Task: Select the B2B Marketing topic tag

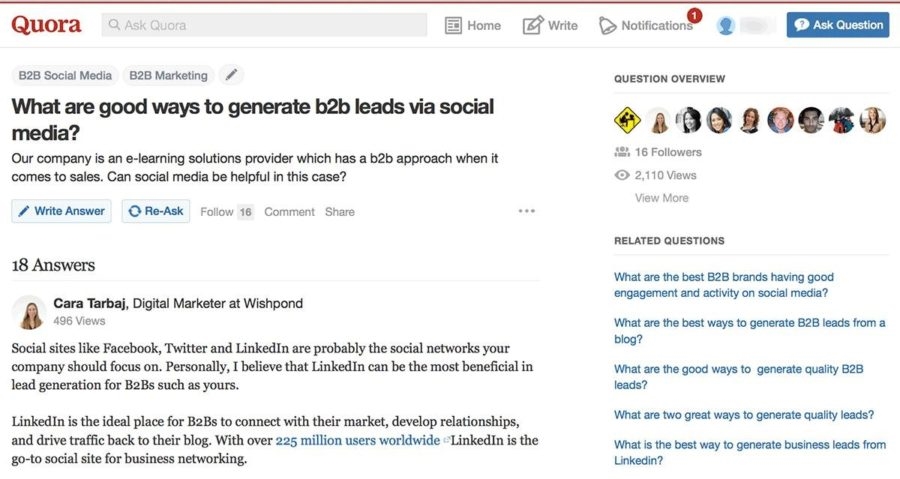Action: point(168,75)
